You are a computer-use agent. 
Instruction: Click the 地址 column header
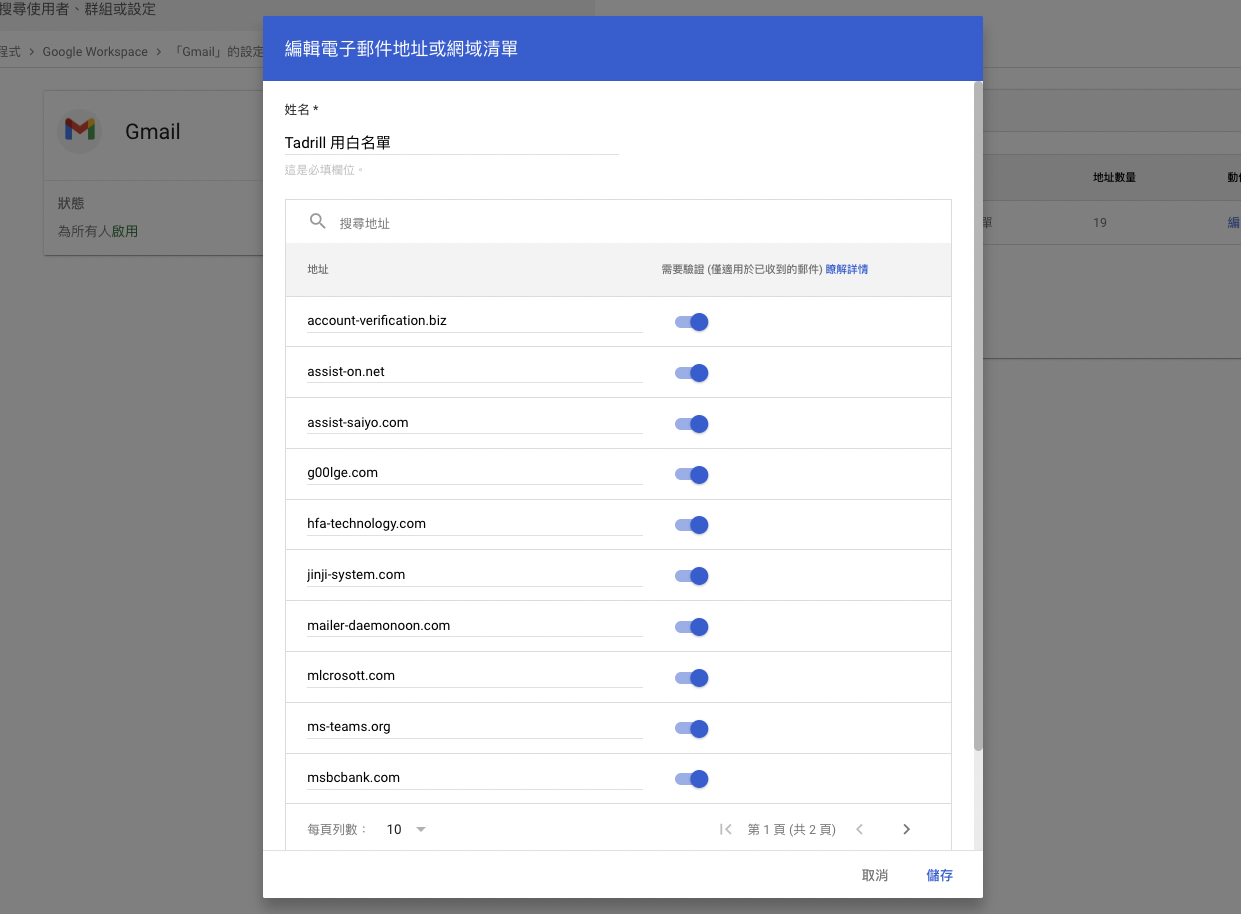318,270
